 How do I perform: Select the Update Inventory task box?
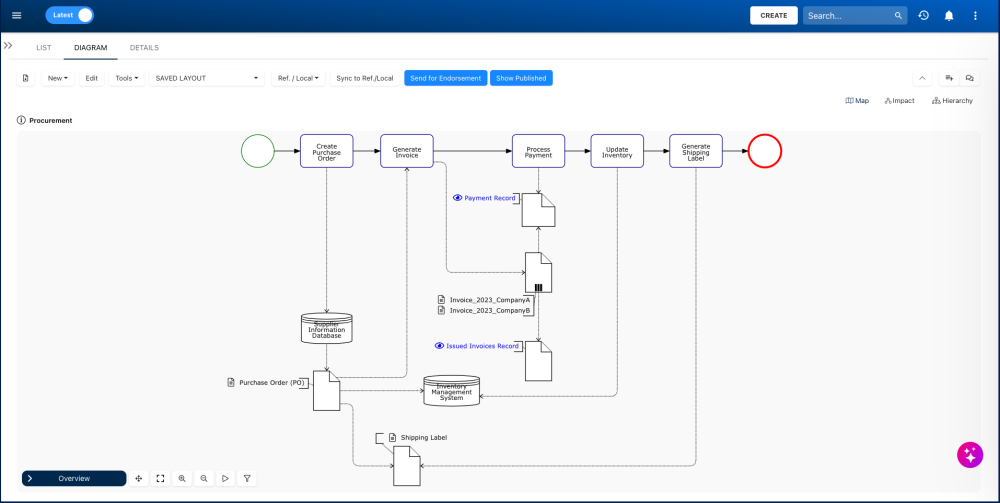617,151
